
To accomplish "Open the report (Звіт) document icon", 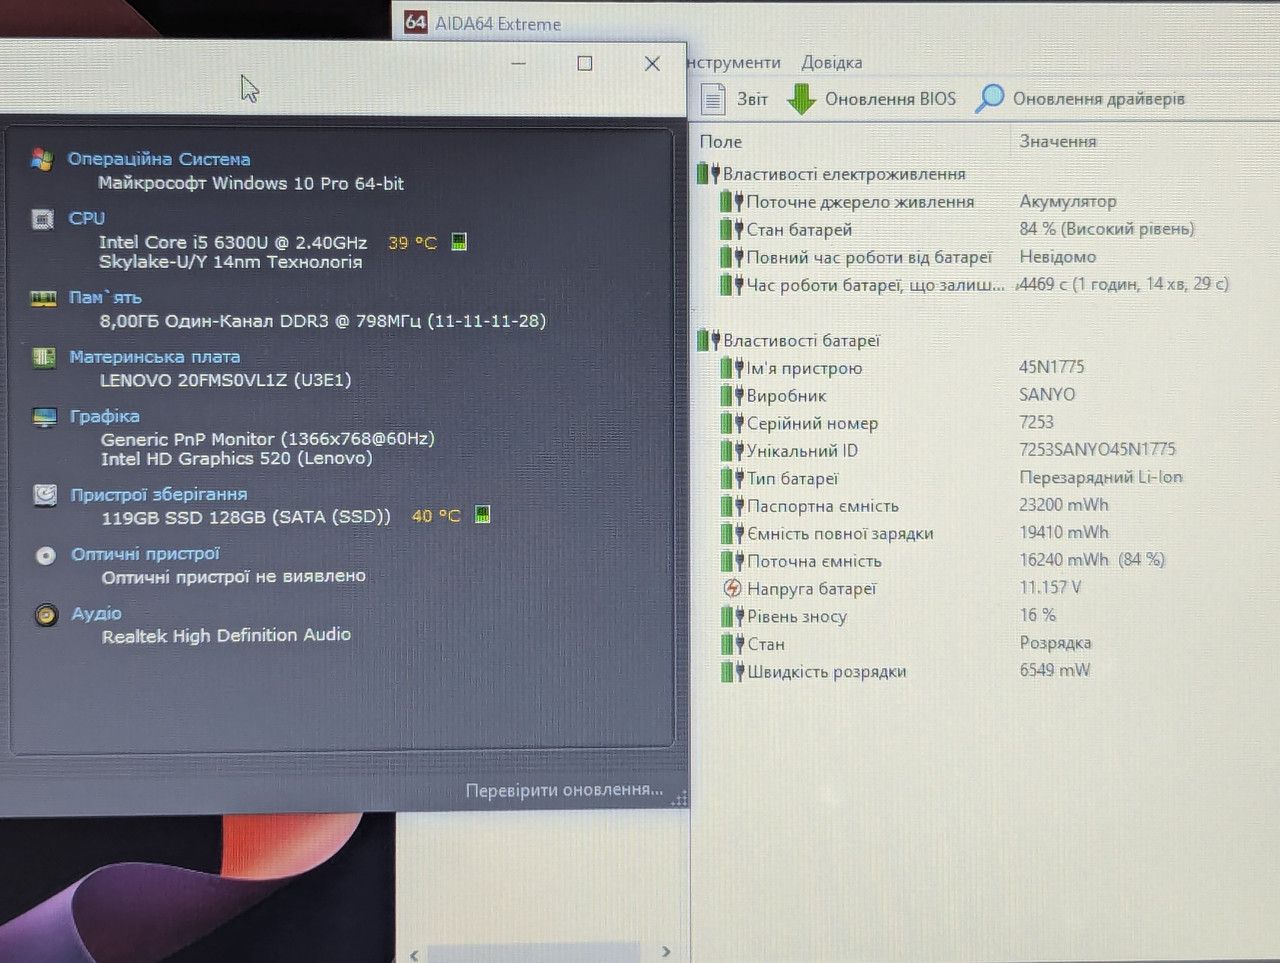I will coord(713,99).
